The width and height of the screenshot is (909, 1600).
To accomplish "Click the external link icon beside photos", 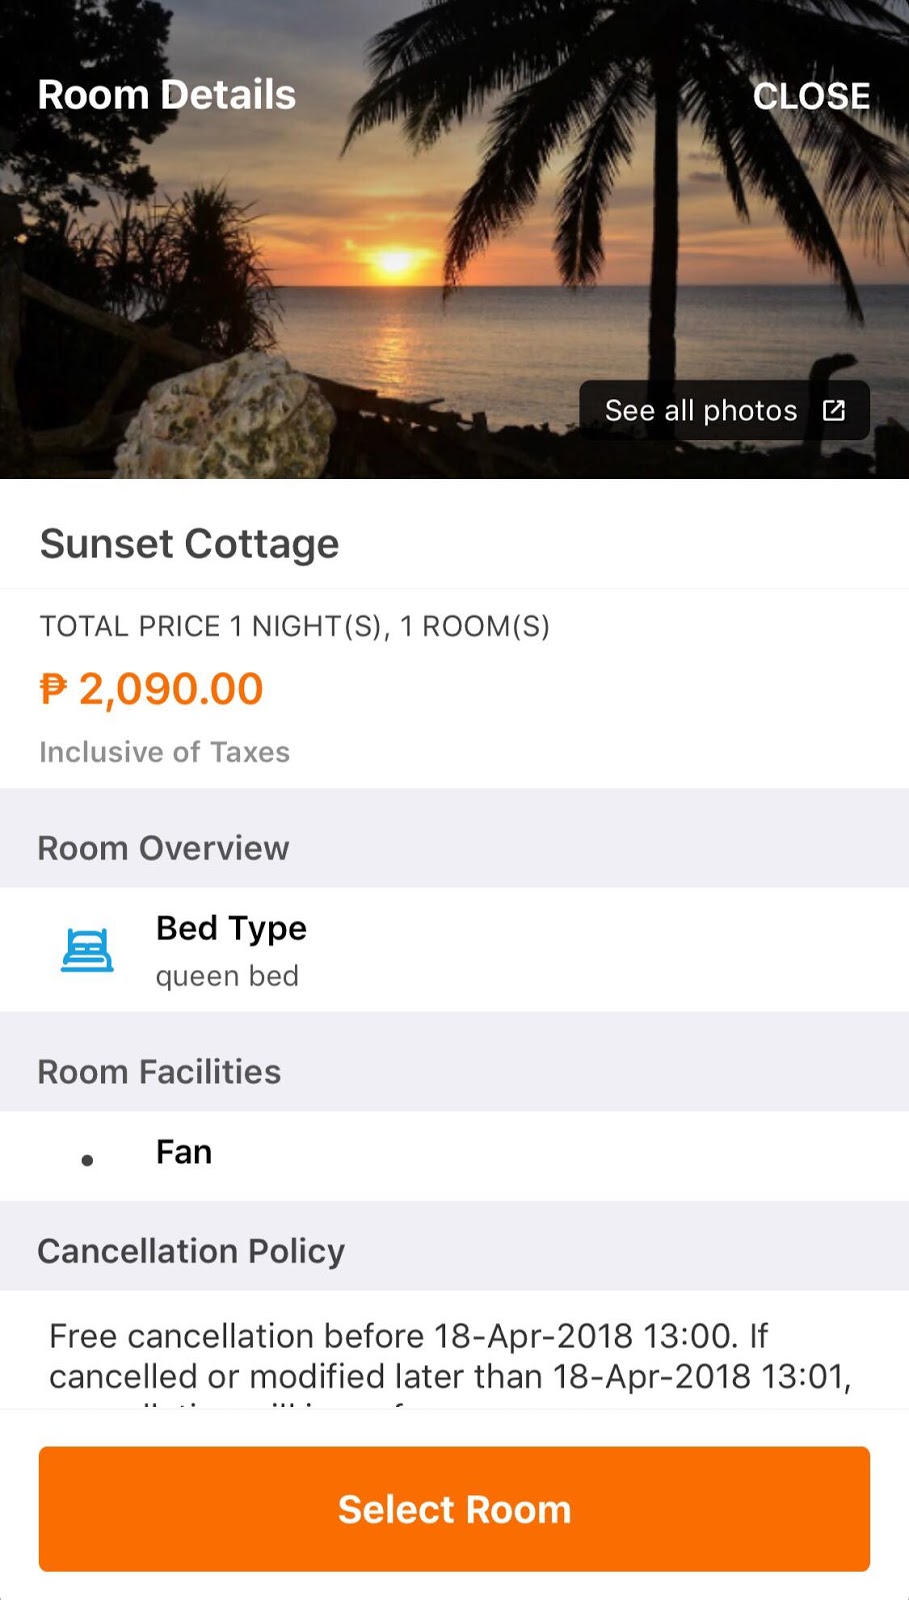I will [834, 410].
